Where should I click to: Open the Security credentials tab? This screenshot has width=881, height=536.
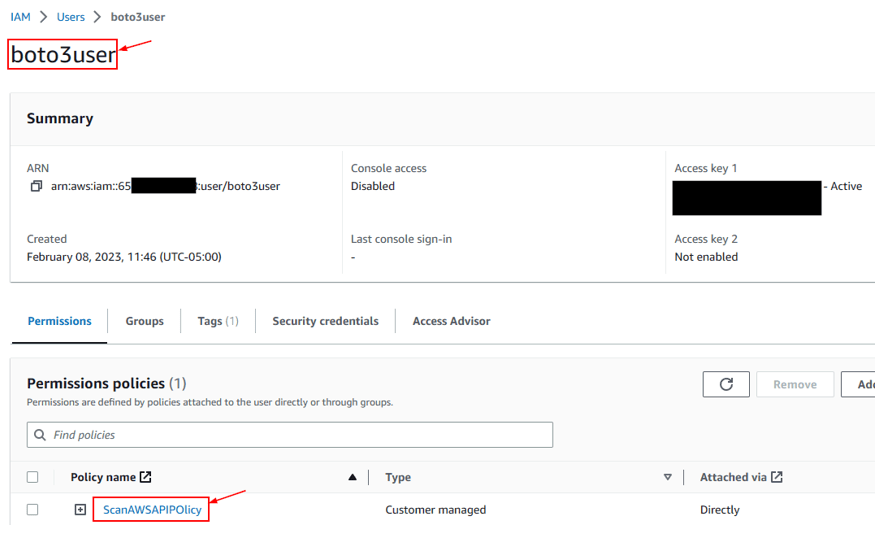tap(325, 321)
